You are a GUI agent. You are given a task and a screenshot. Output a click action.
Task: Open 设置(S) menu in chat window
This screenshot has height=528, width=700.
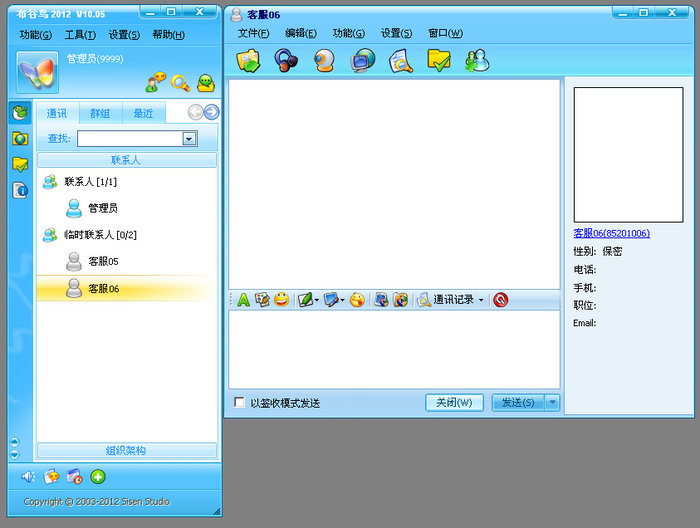coord(396,33)
